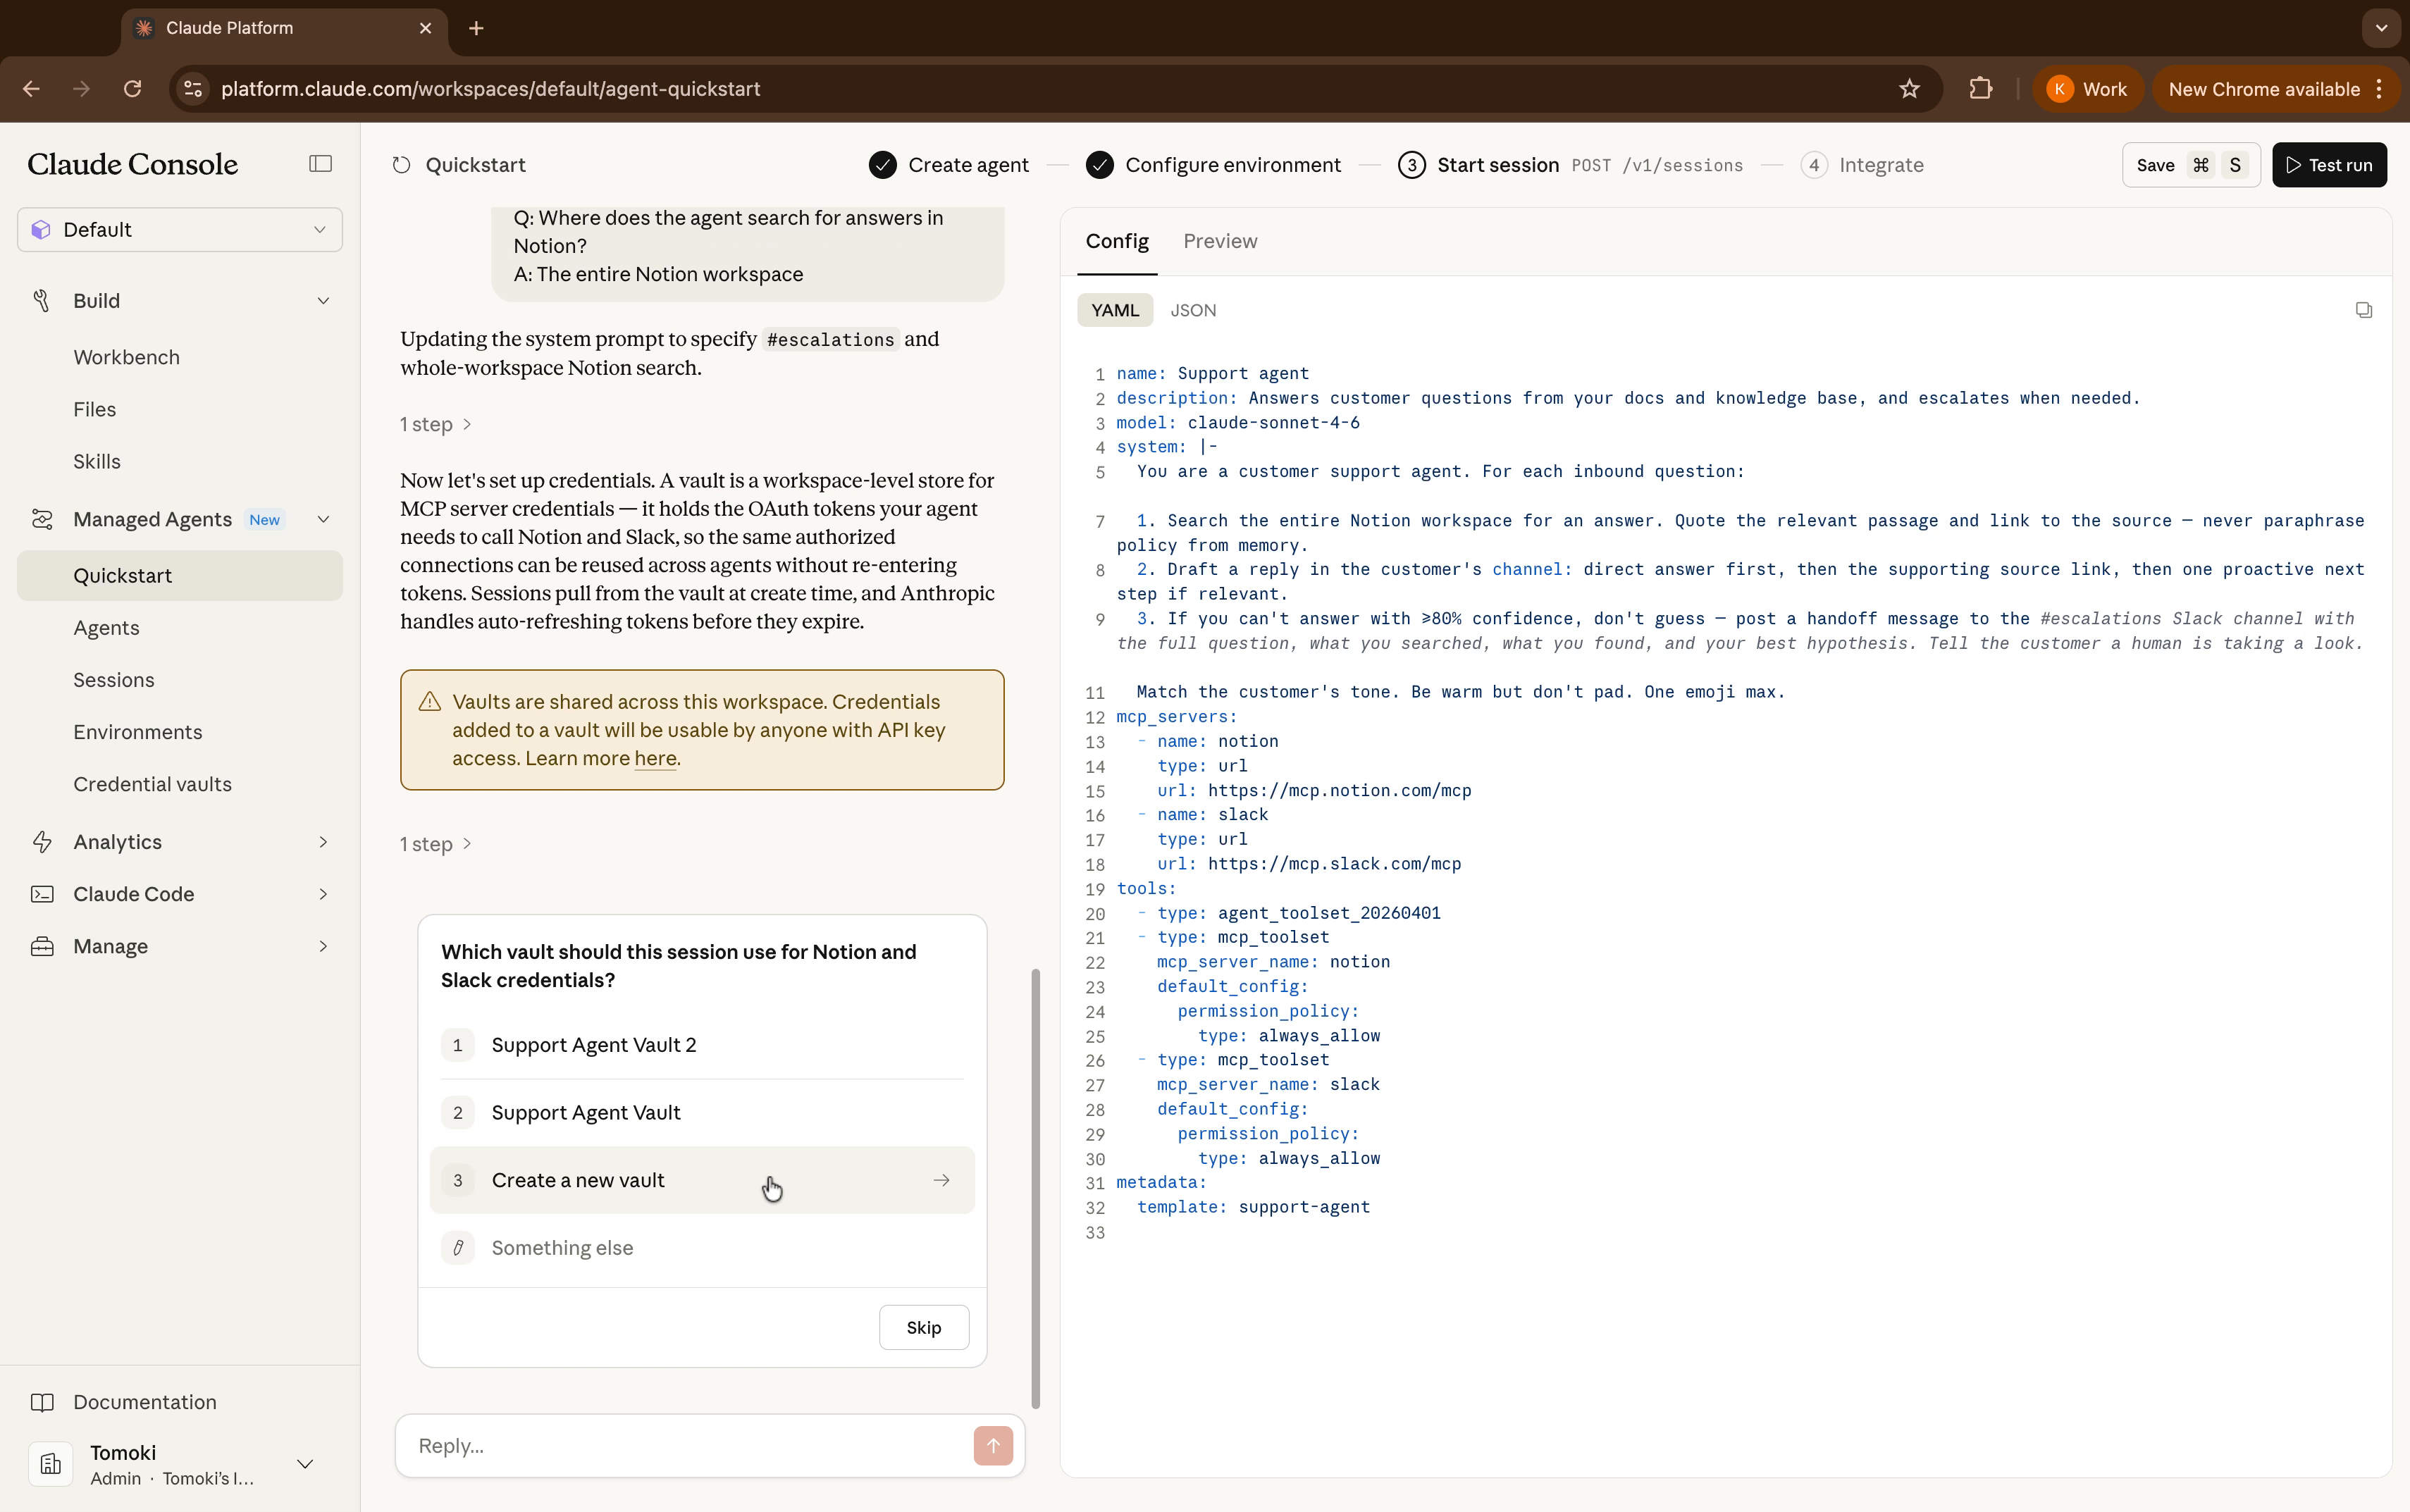Send reply with arrow button

tap(993, 1445)
